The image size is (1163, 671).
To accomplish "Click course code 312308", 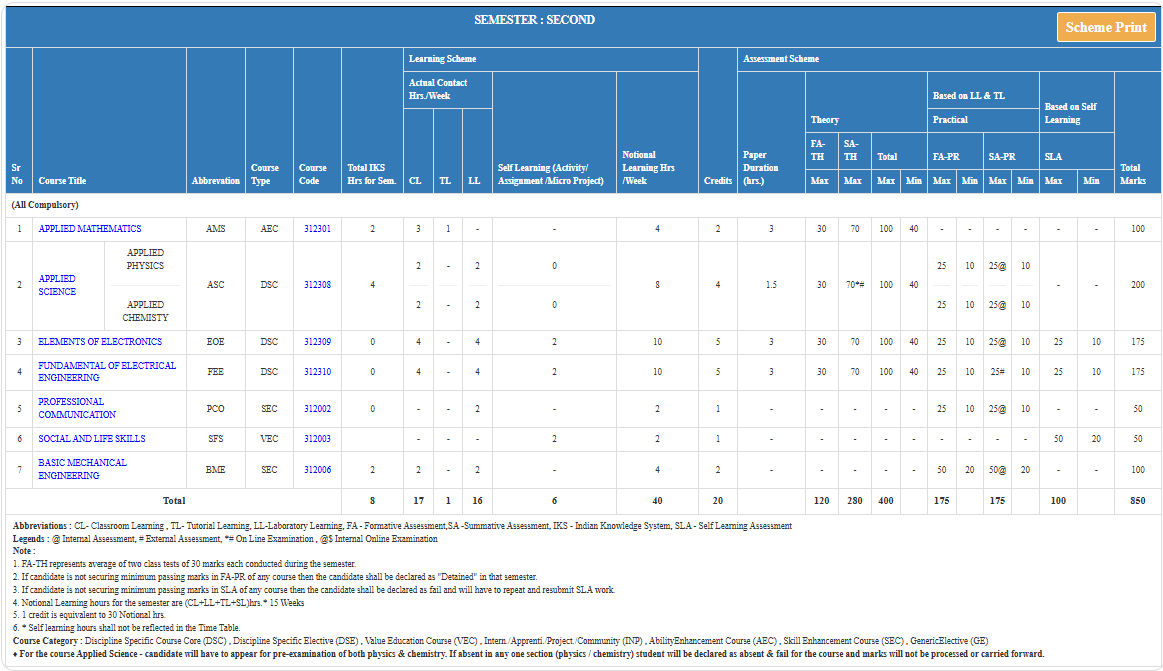I will point(317,285).
